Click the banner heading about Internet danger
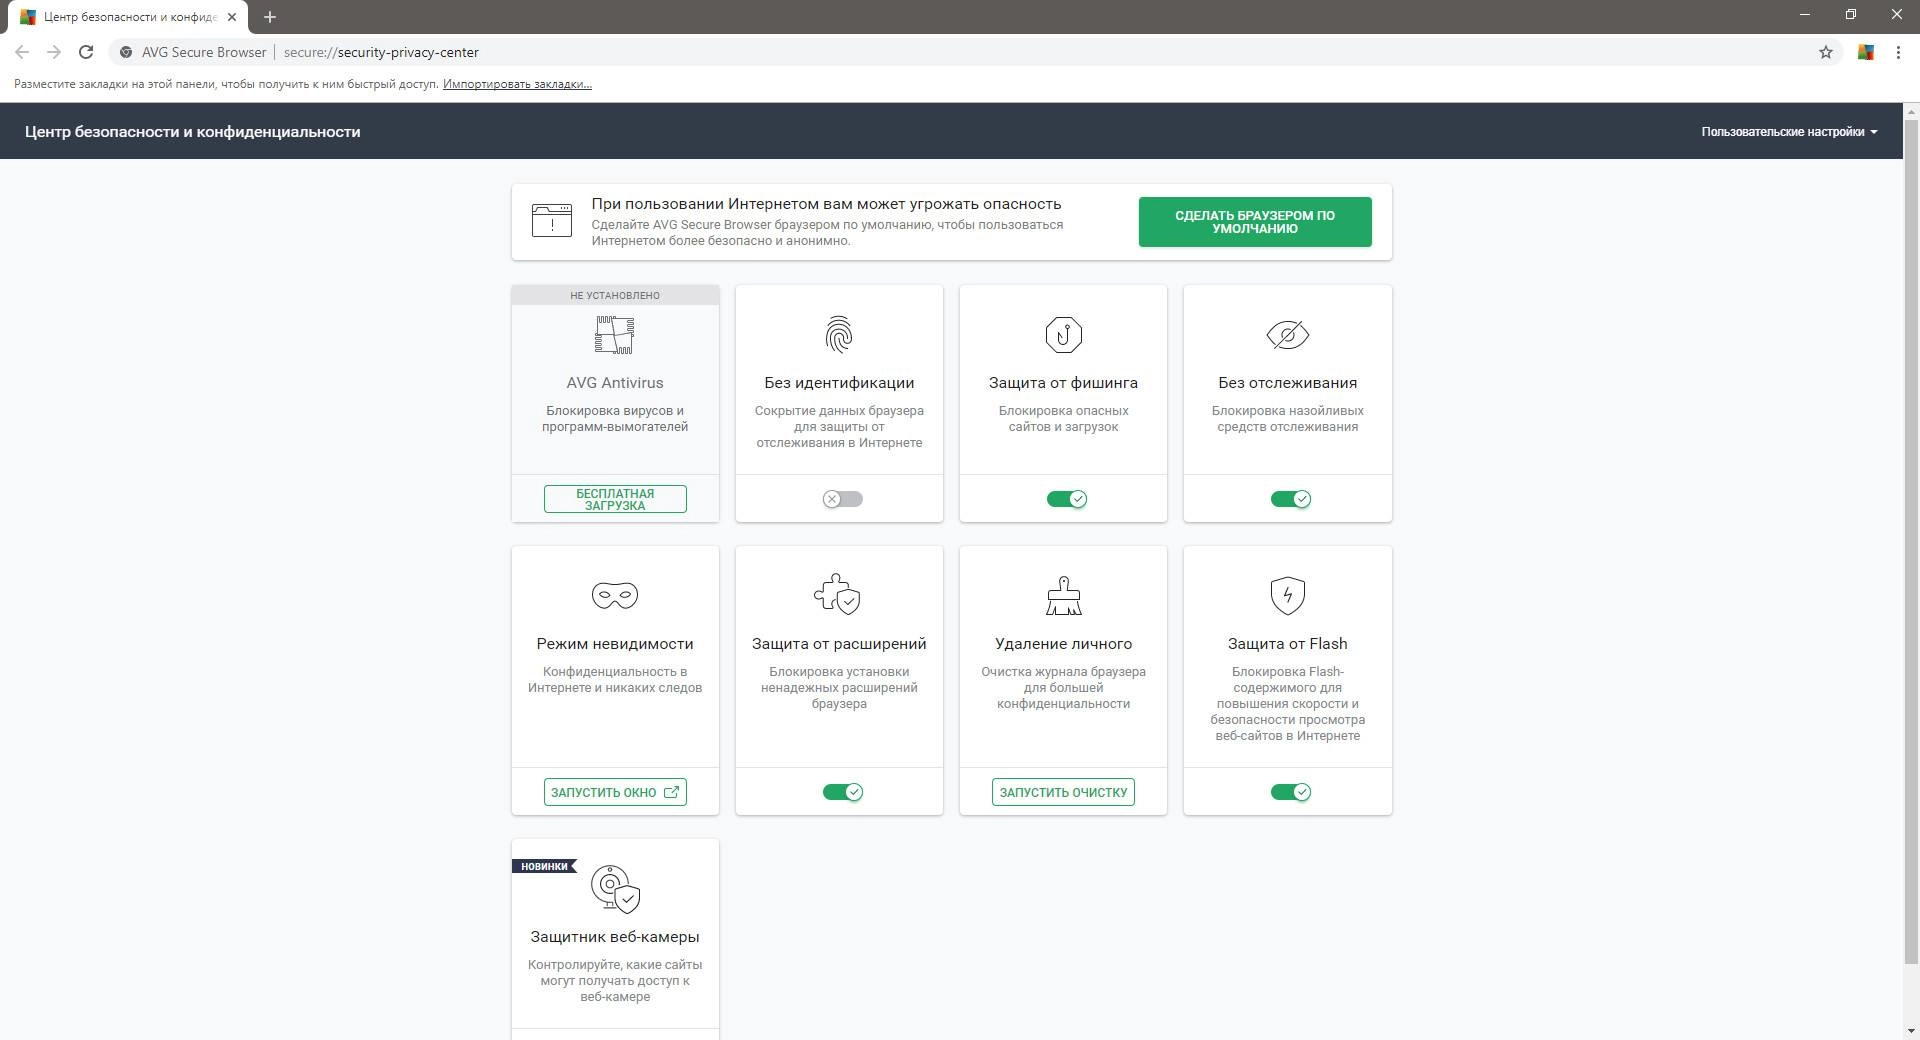This screenshot has height=1040, width=1920. (826, 204)
